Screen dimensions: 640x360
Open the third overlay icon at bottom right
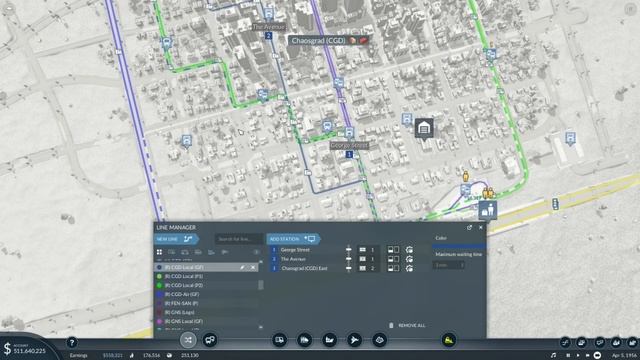pos(599,342)
